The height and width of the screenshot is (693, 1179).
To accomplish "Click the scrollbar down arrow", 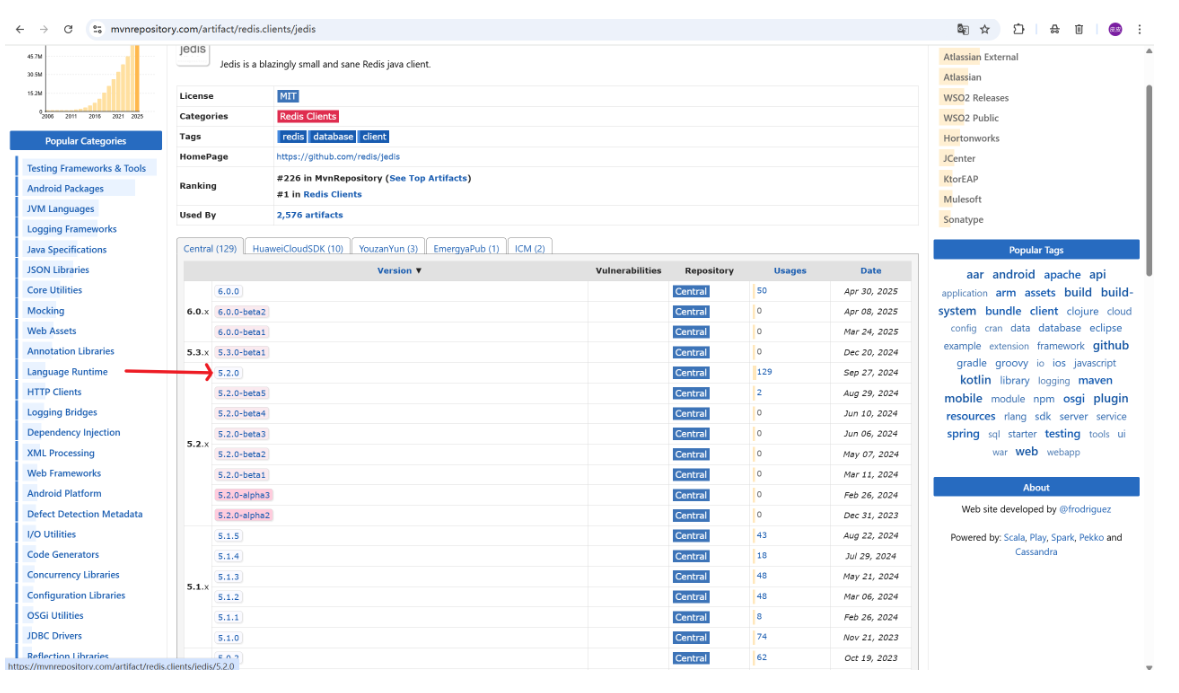I will [1149, 667].
